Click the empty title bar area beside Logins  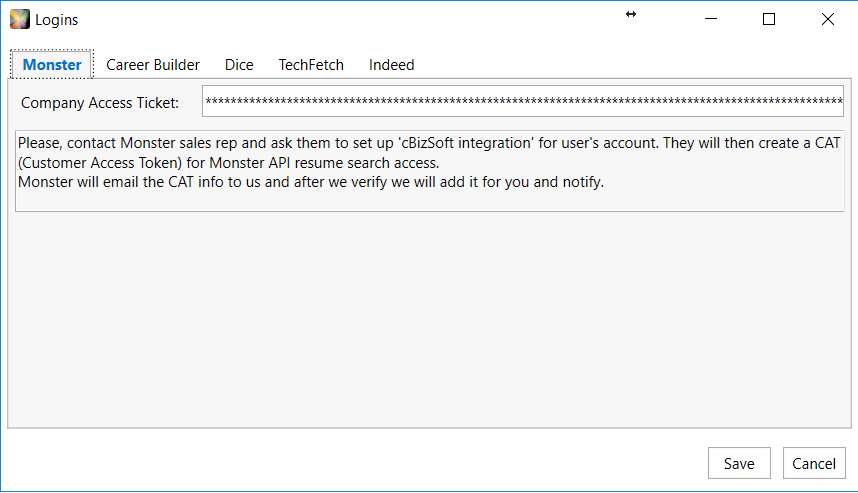click(350, 19)
